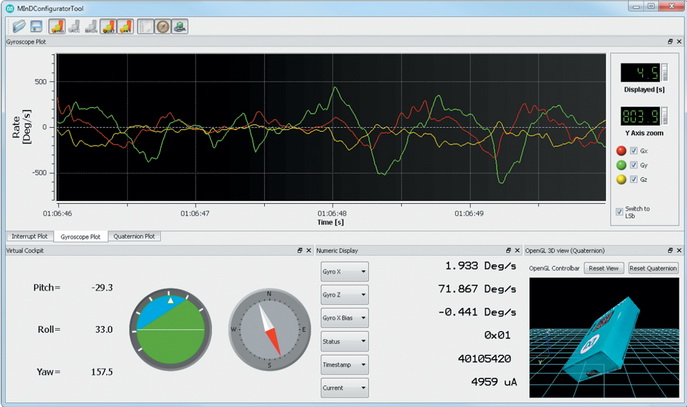
Task: Switch to the Interrupt Plot tab
Action: click(29, 236)
